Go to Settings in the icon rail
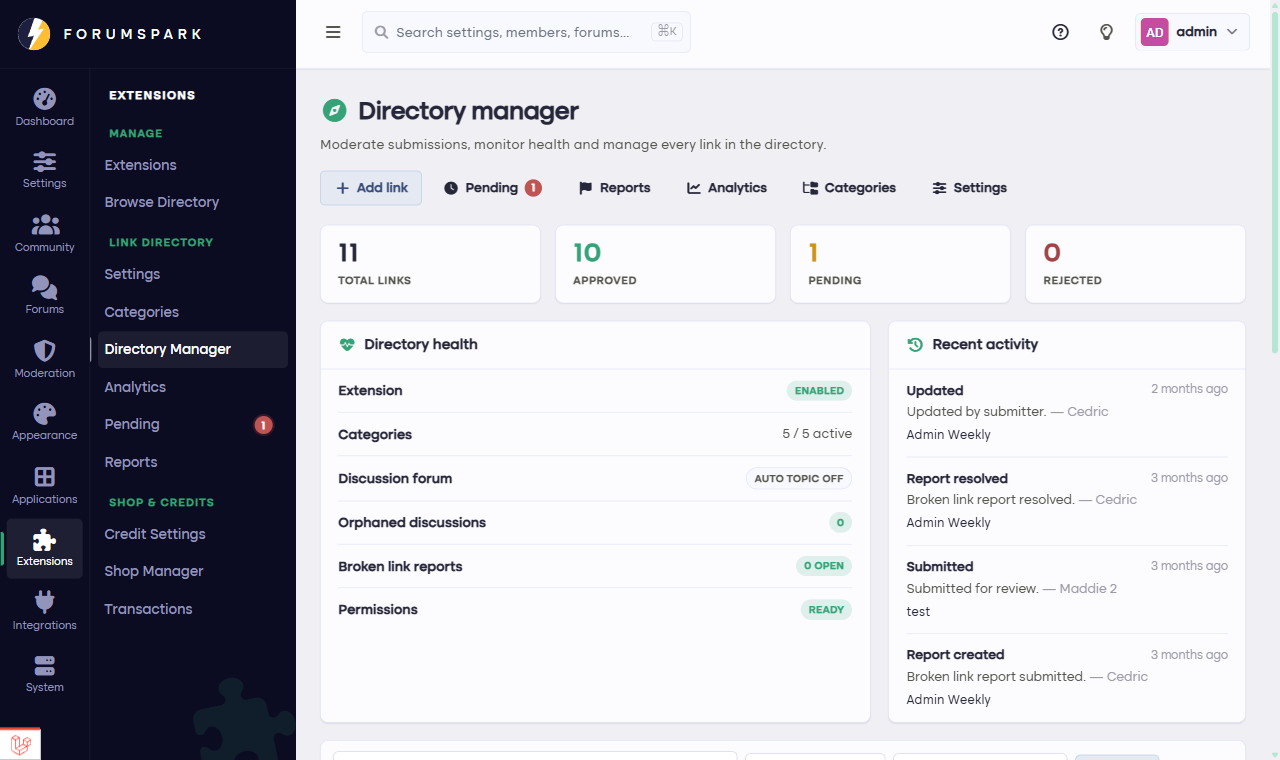This screenshot has width=1280, height=760. tap(44, 170)
